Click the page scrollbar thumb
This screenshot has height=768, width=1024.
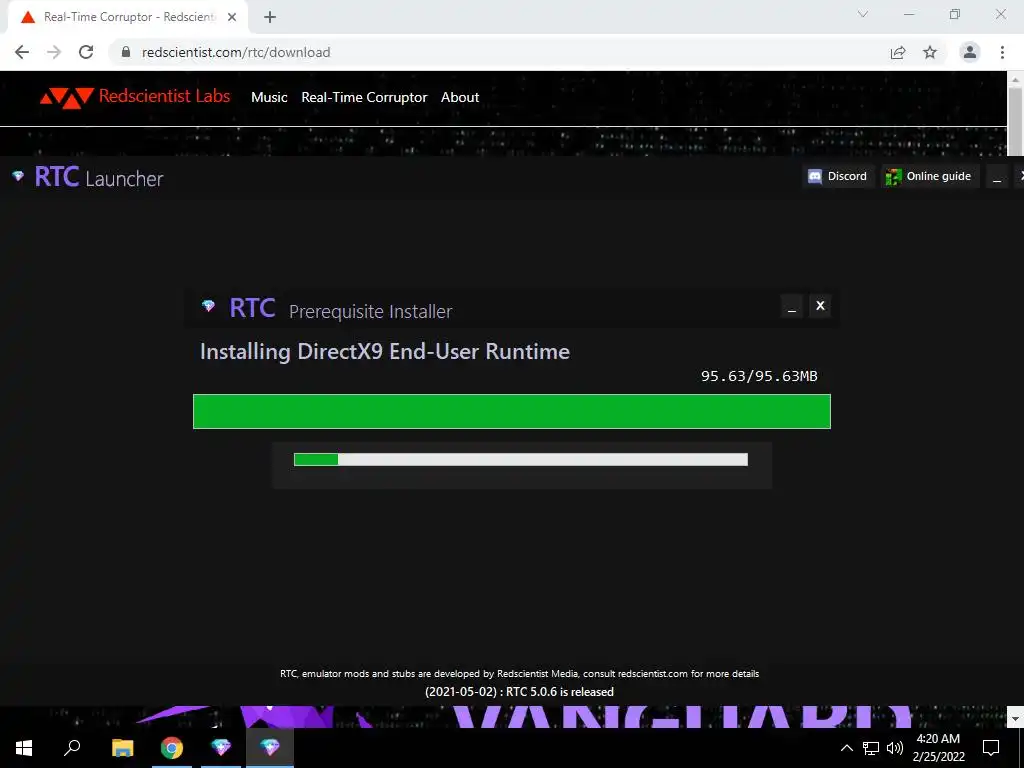pos(1015,121)
